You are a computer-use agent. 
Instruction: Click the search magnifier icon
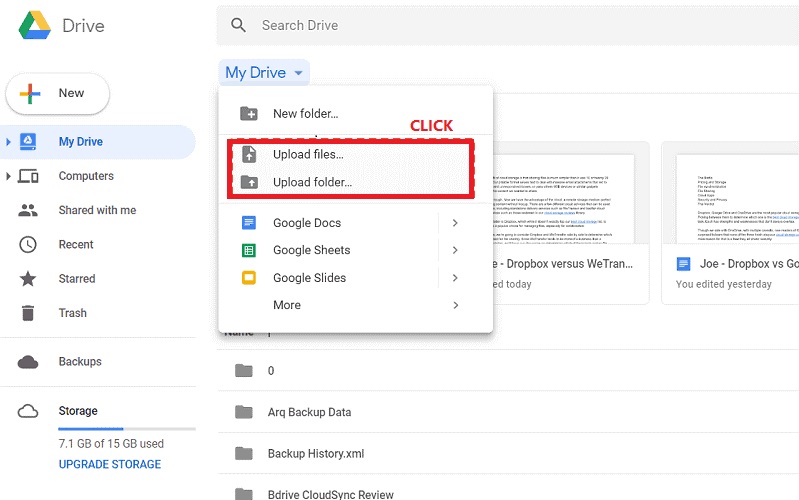(238, 25)
